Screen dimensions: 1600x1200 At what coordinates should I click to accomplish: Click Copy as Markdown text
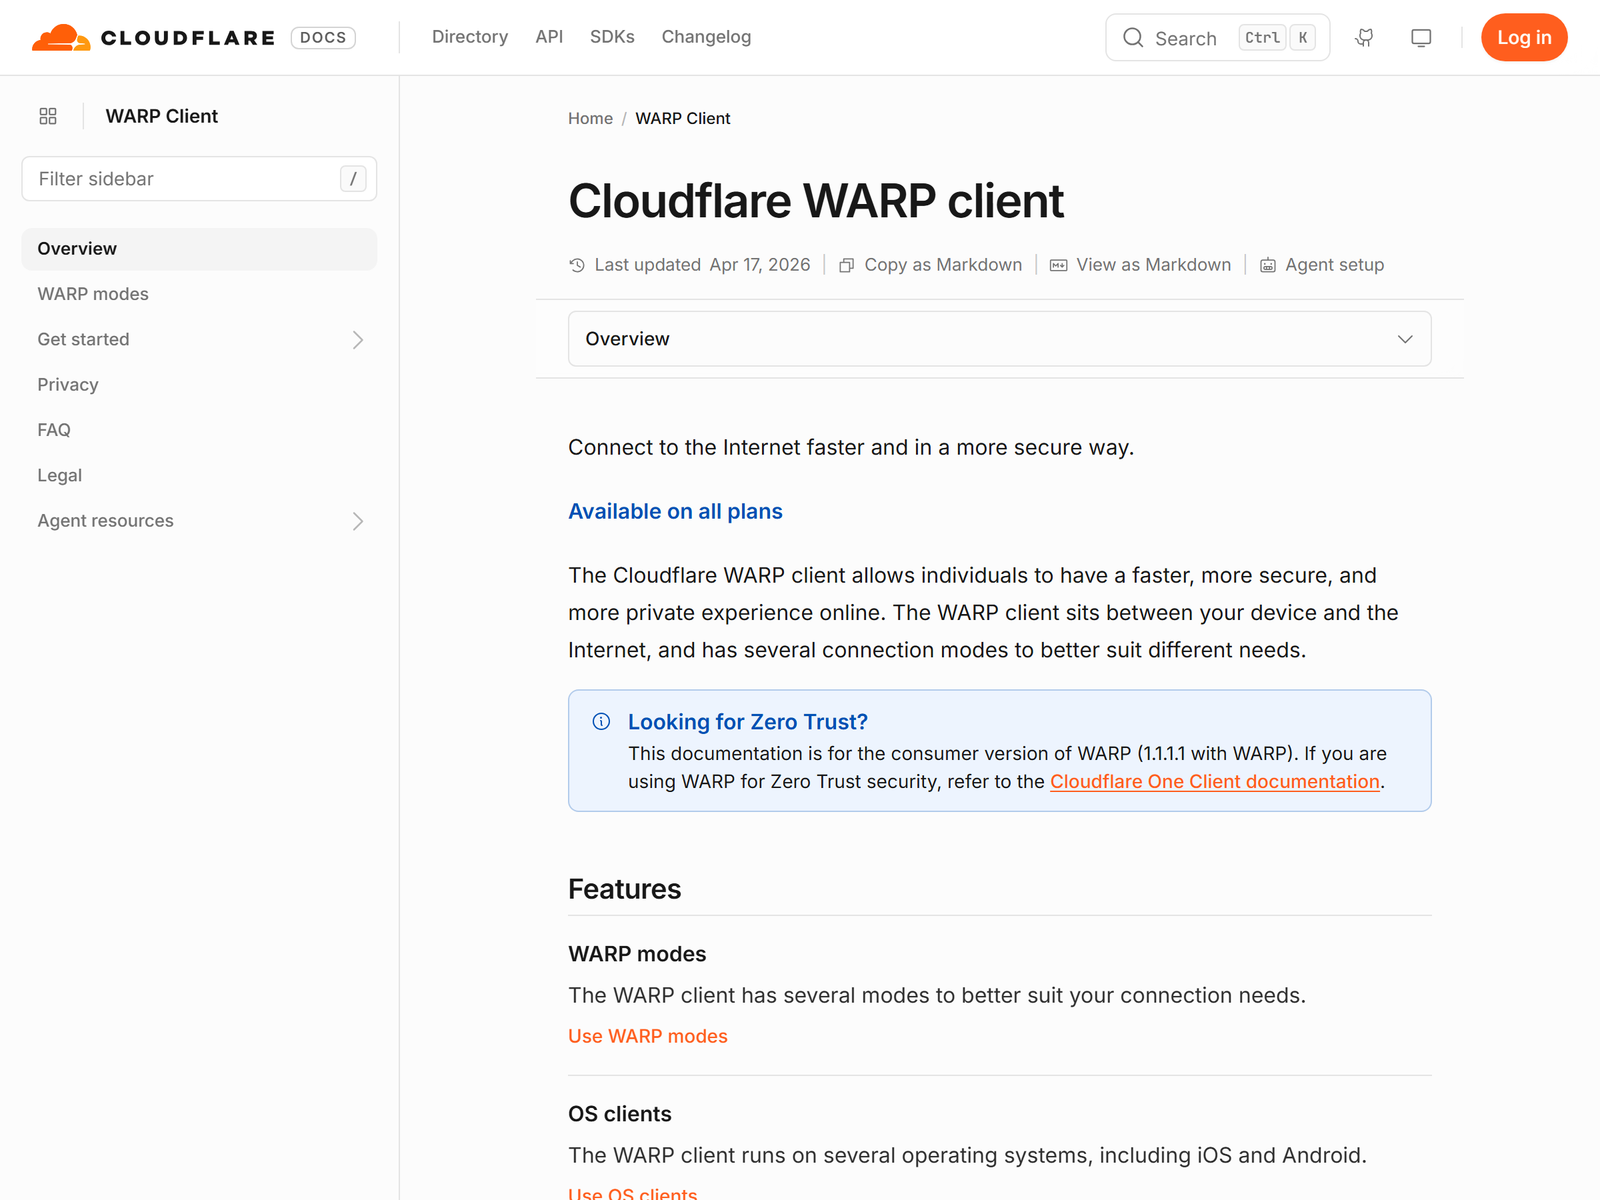tap(943, 265)
